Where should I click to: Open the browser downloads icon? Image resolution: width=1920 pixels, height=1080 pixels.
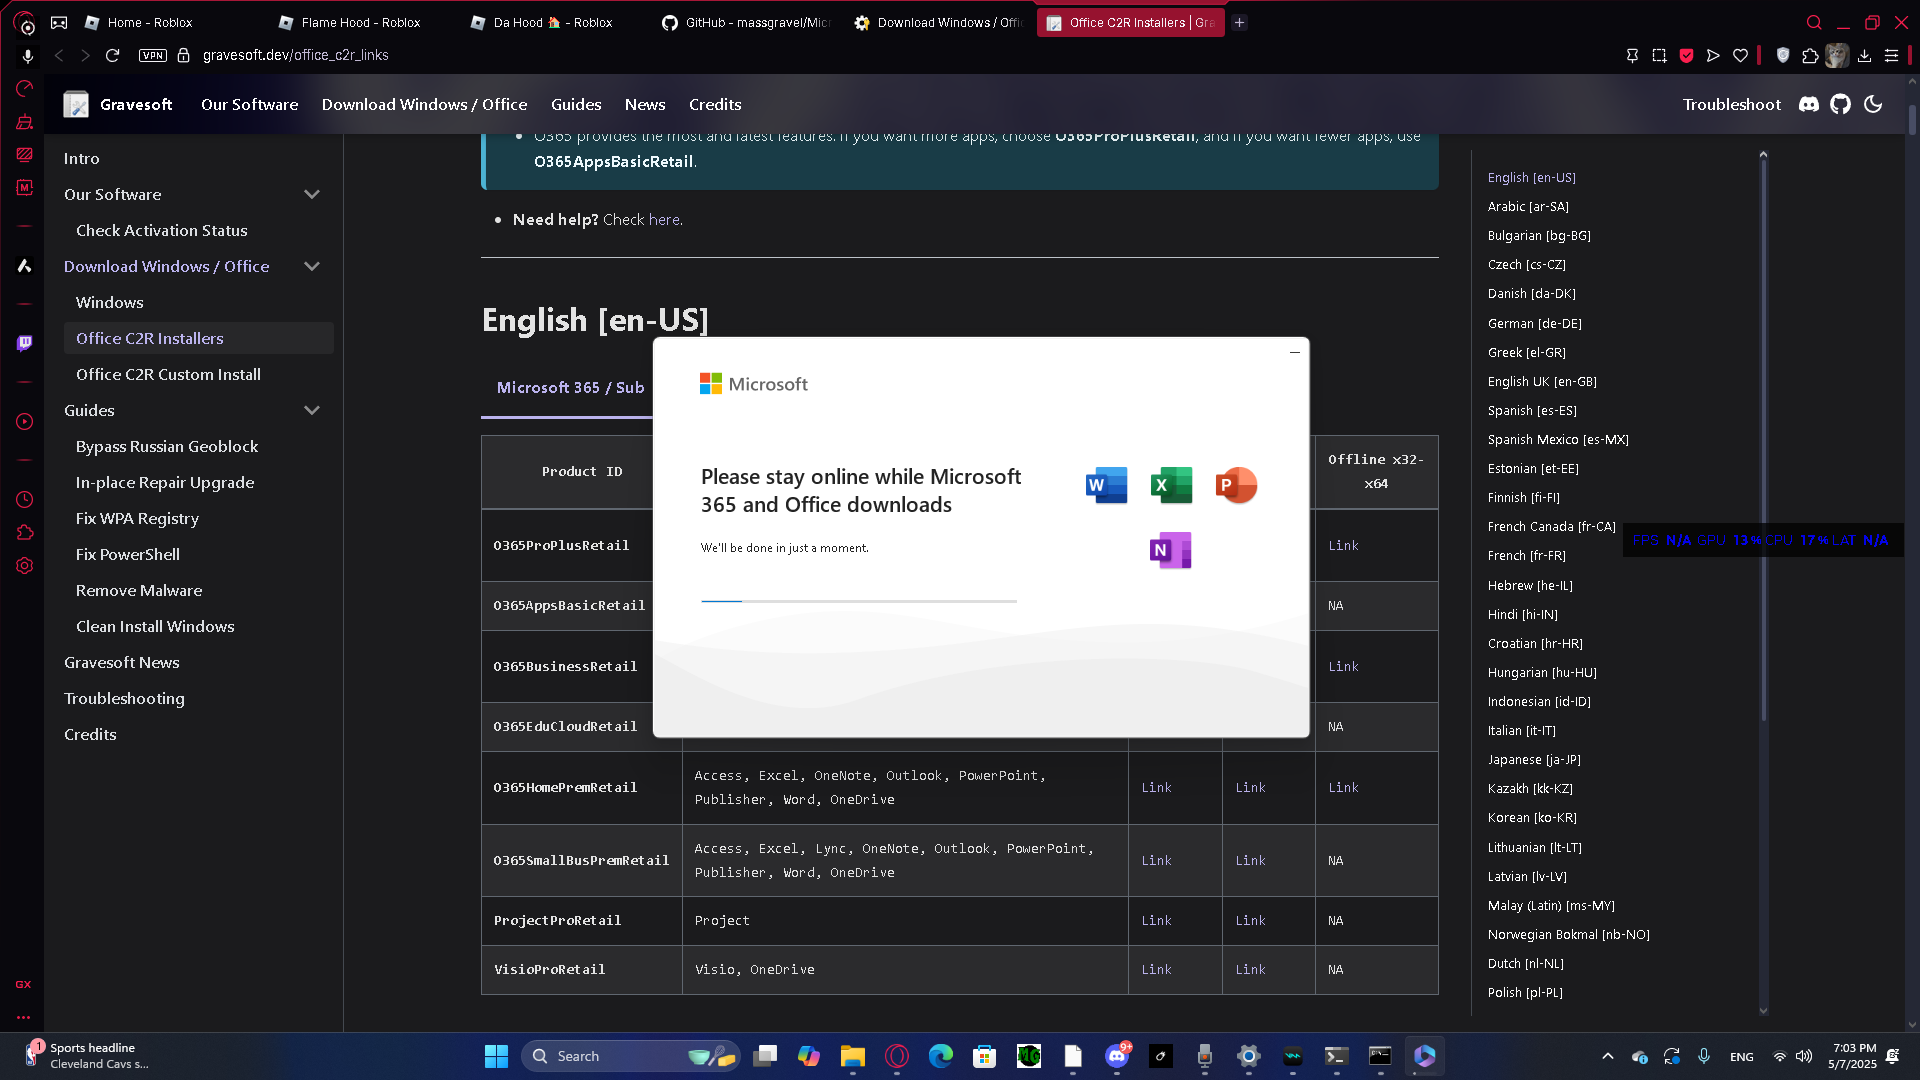point(1864,56)
